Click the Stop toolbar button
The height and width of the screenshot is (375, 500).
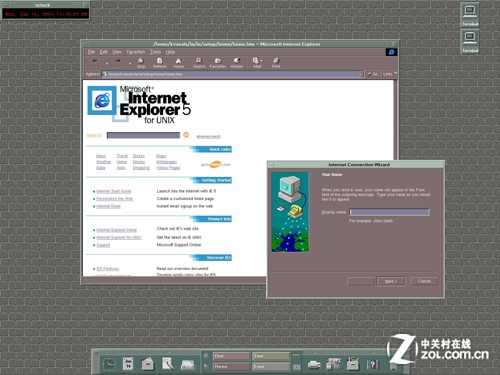[x=141, y=62]
